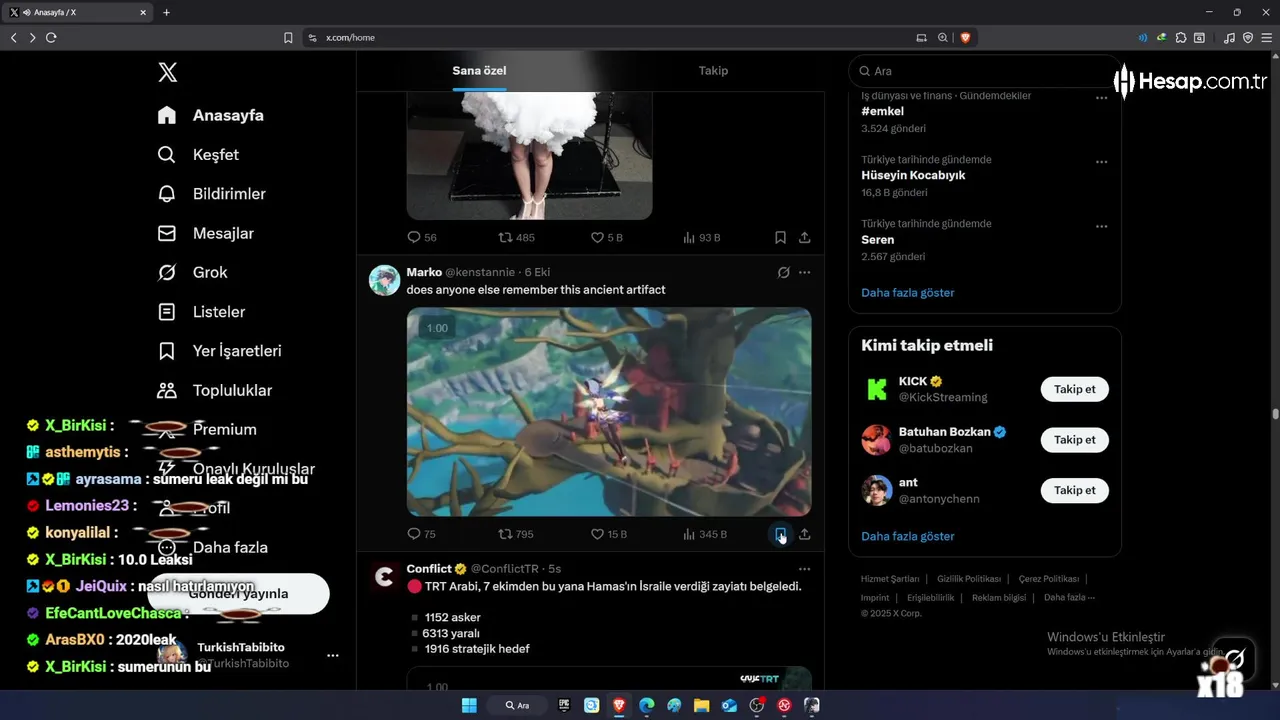The image size is (1280, 720).
Task: View analytics of Marko's post (345 B)
Action: point(704,534)
